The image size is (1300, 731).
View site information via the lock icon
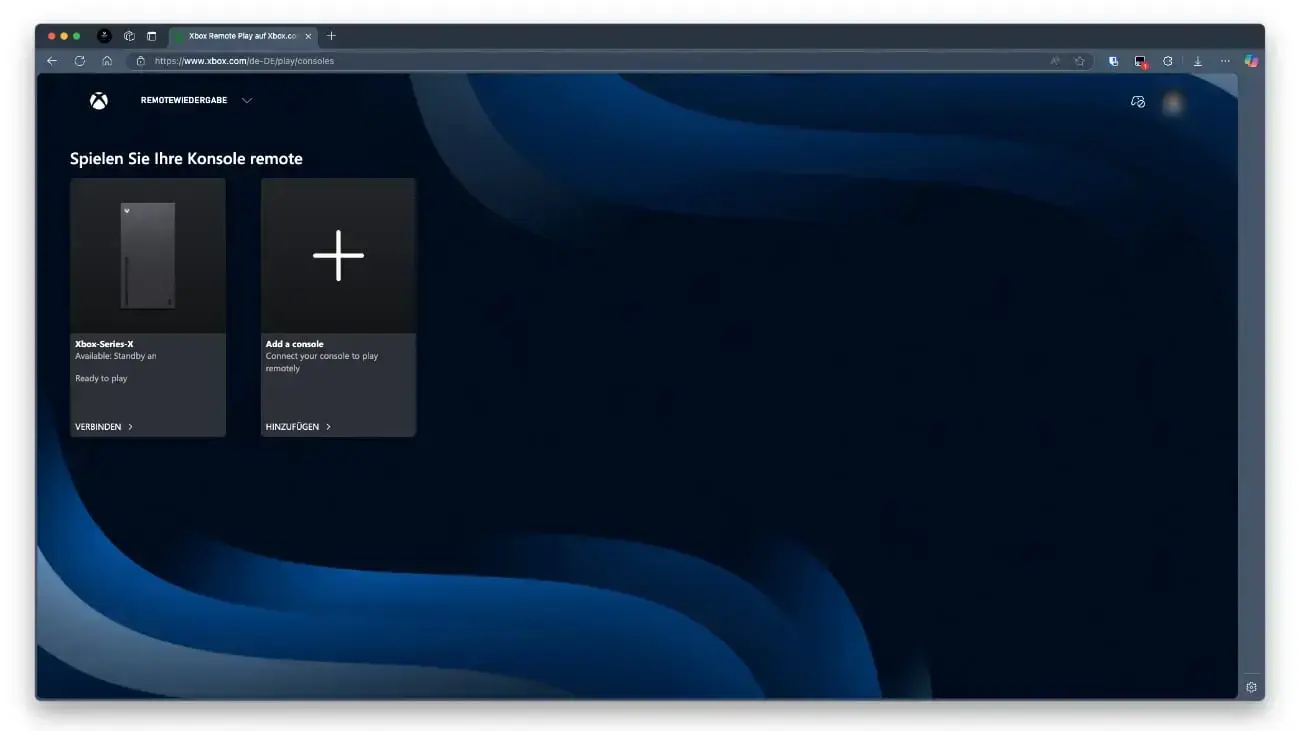coord(140,61)
